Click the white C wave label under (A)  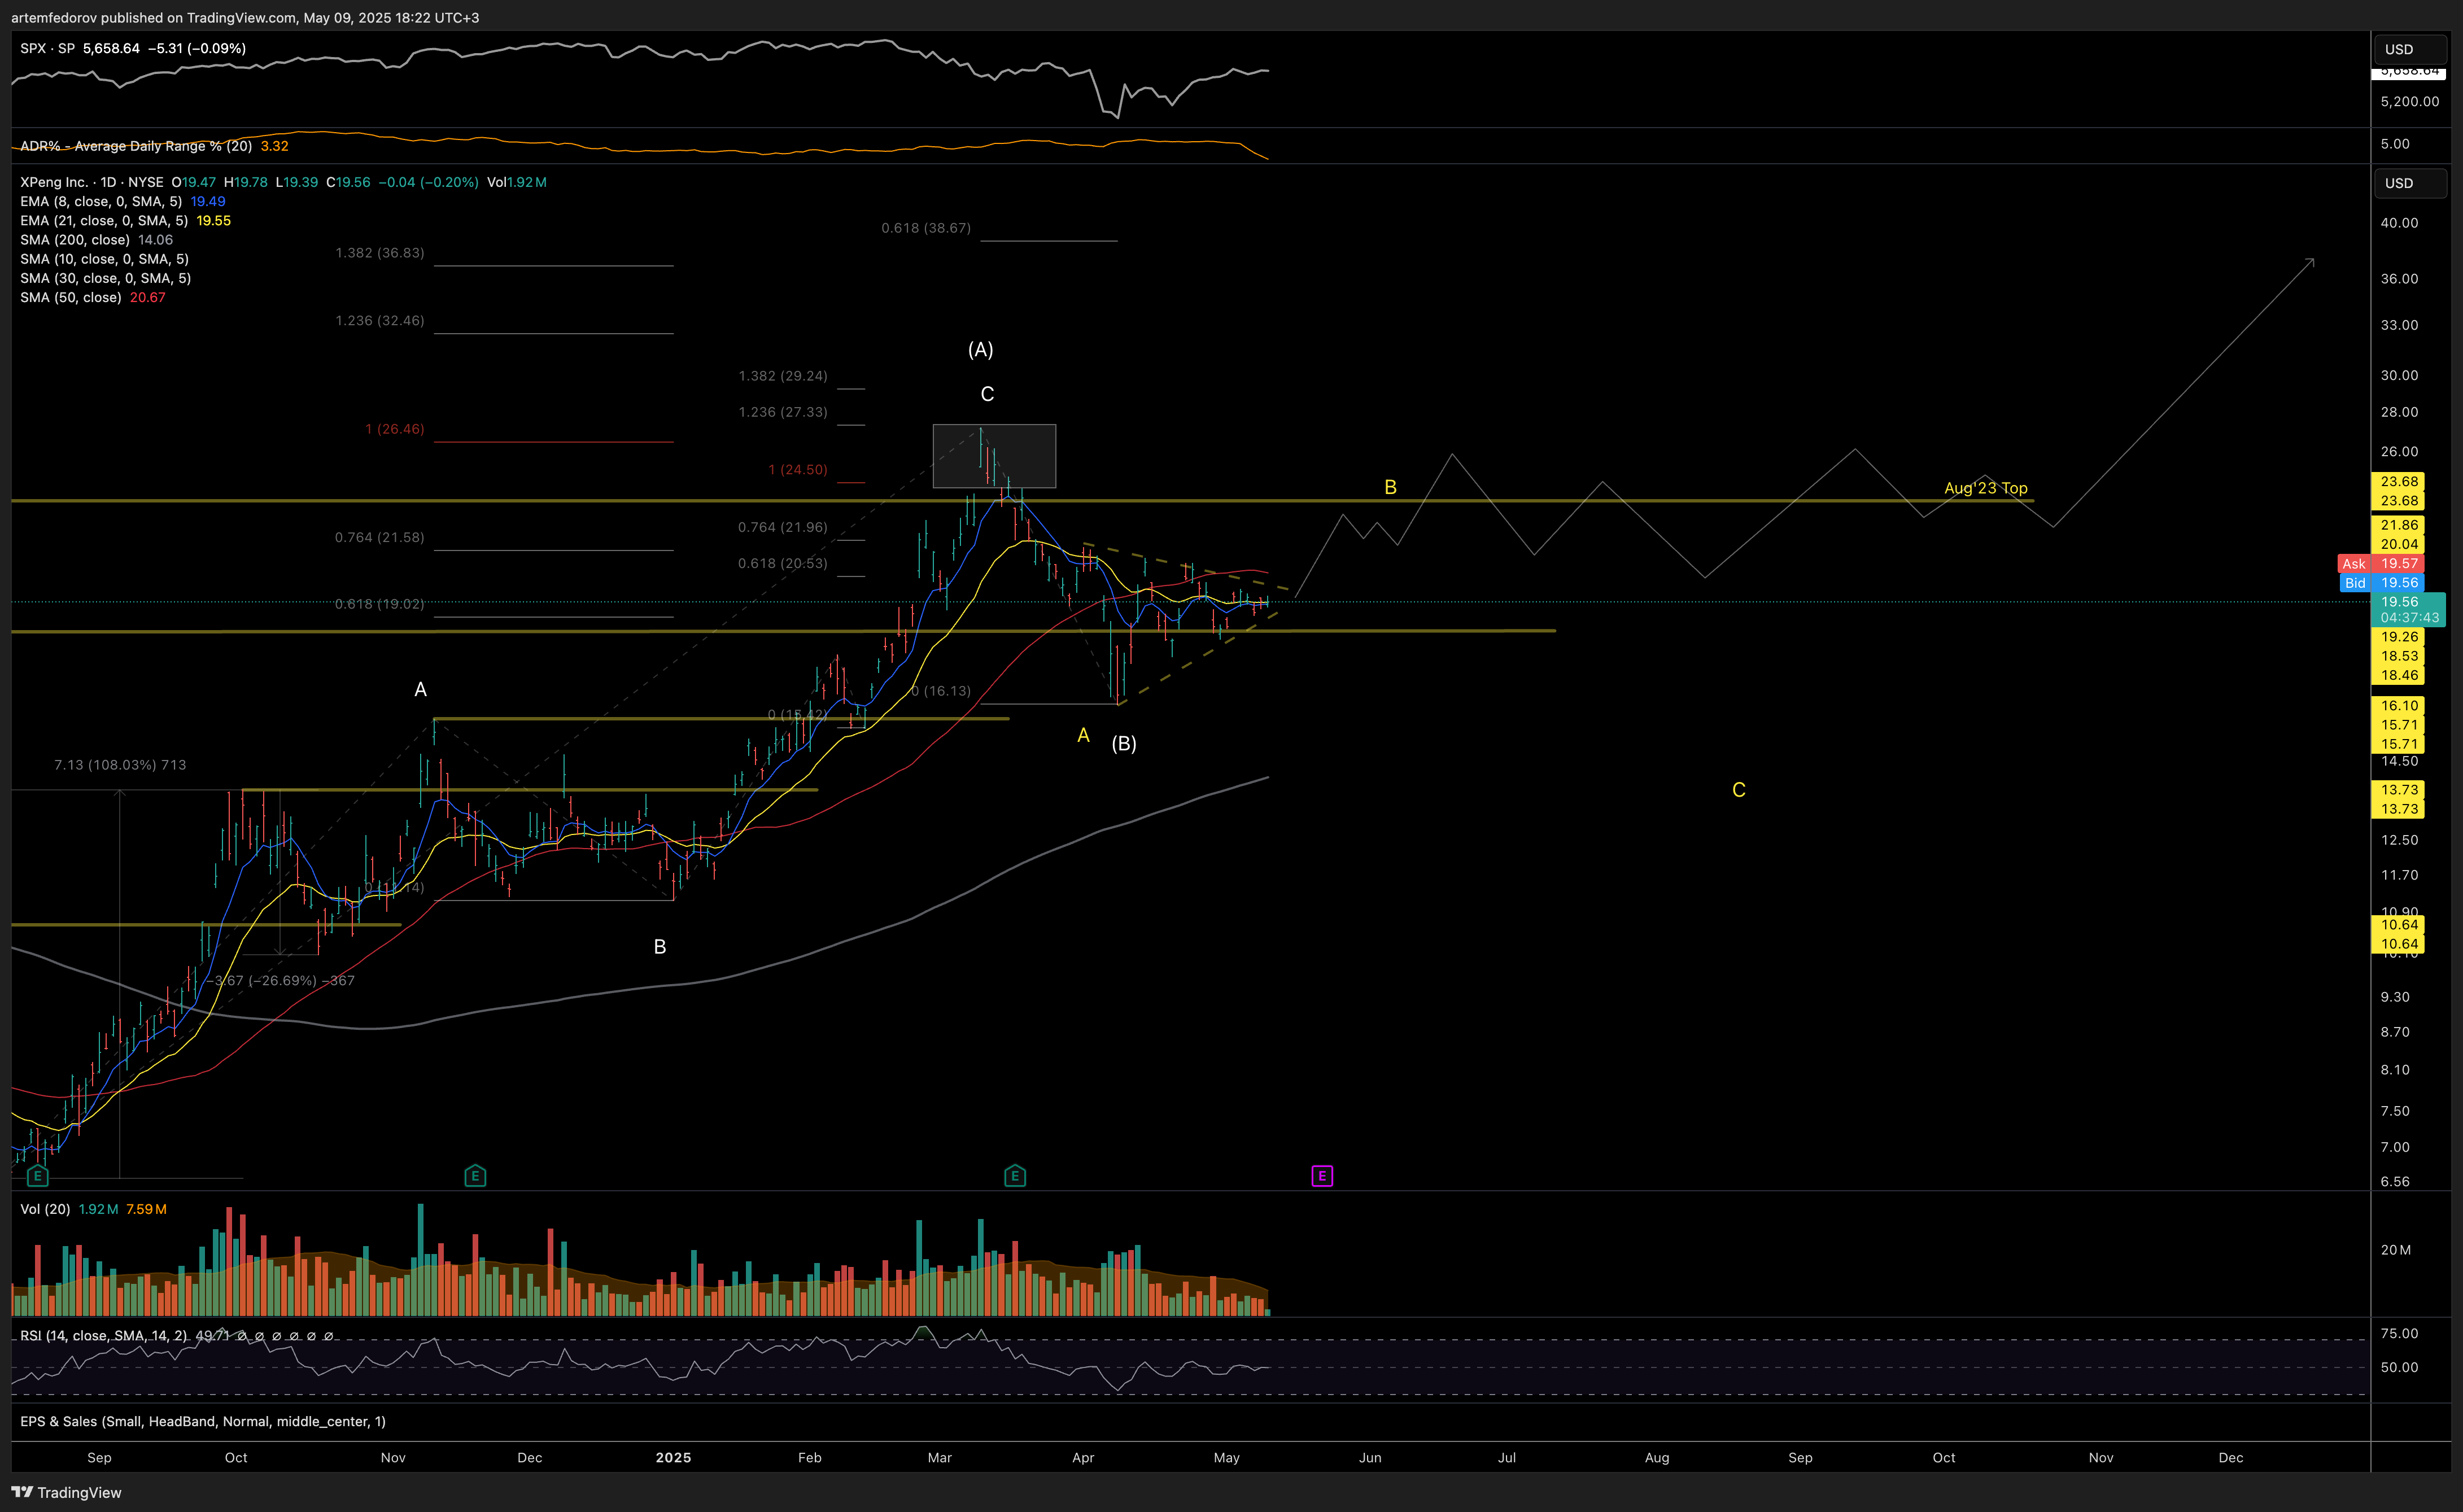click(987, 394)
